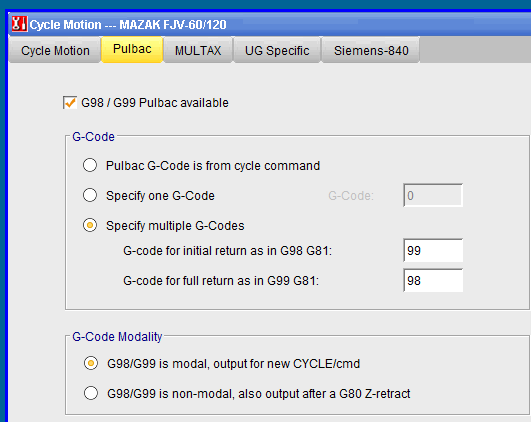This screenshot has height=422, width=531.
Task: Select the Pulbac tab
Action: click(x=132, y=49)
